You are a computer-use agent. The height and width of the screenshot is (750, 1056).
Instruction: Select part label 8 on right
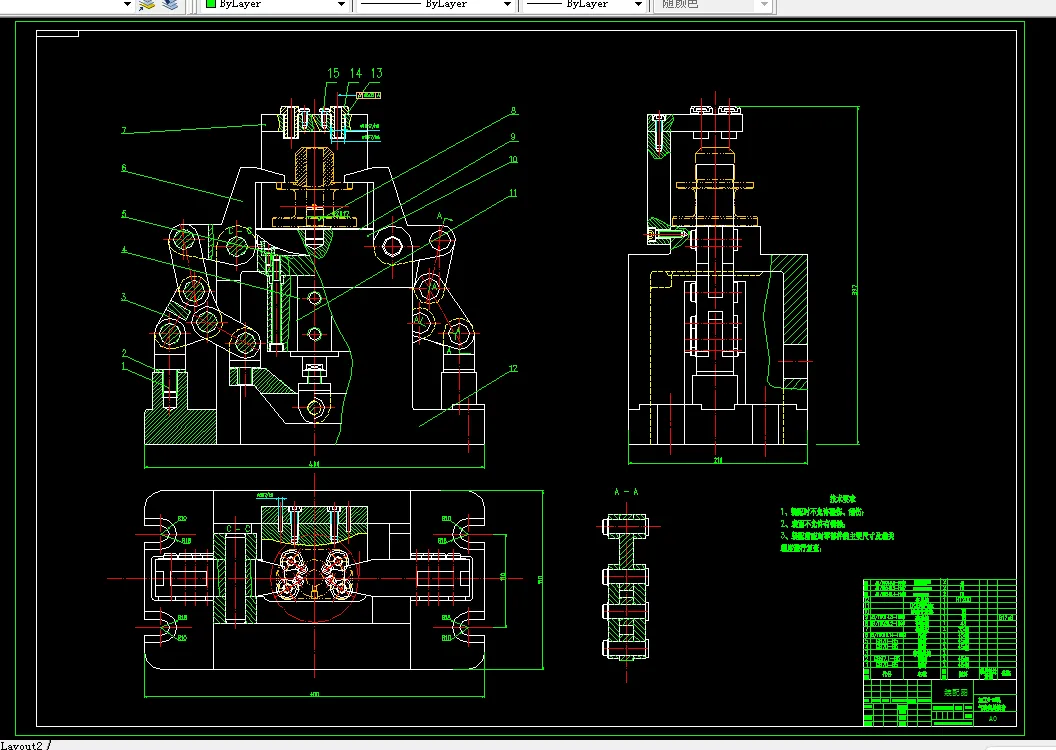514,110
